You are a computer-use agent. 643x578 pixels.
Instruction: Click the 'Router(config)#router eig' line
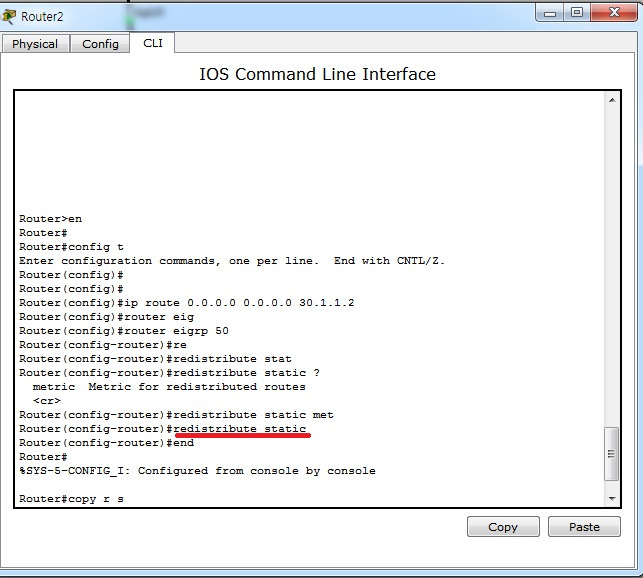pos(107,317)
